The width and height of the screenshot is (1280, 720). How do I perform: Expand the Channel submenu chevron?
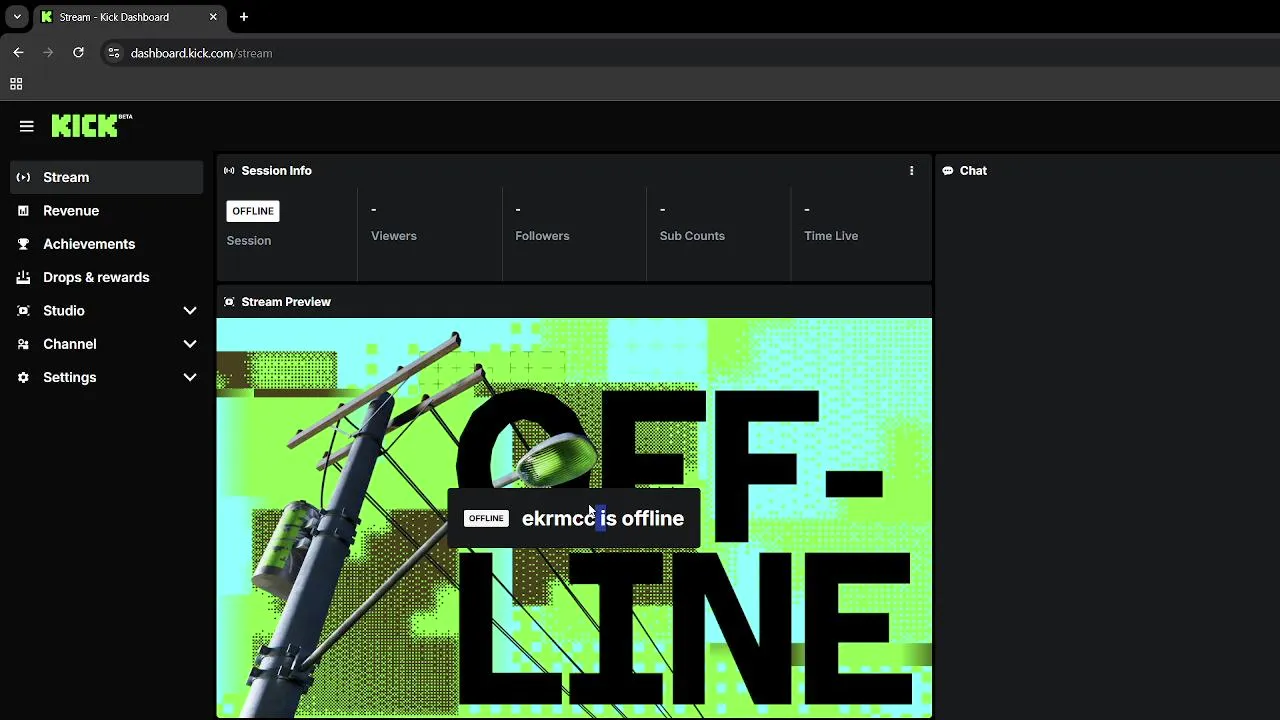pyautogui.click(x=190, y=344)
